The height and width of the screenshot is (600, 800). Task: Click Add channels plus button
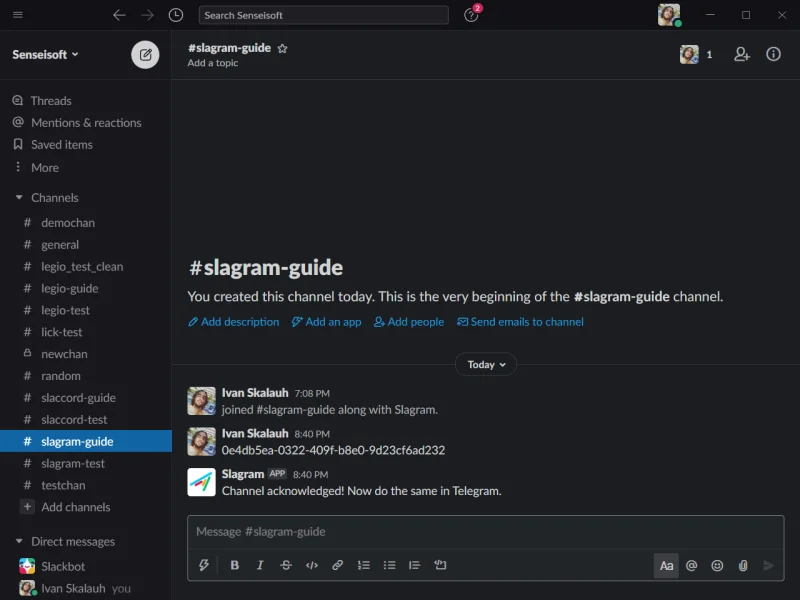point(27,507)
